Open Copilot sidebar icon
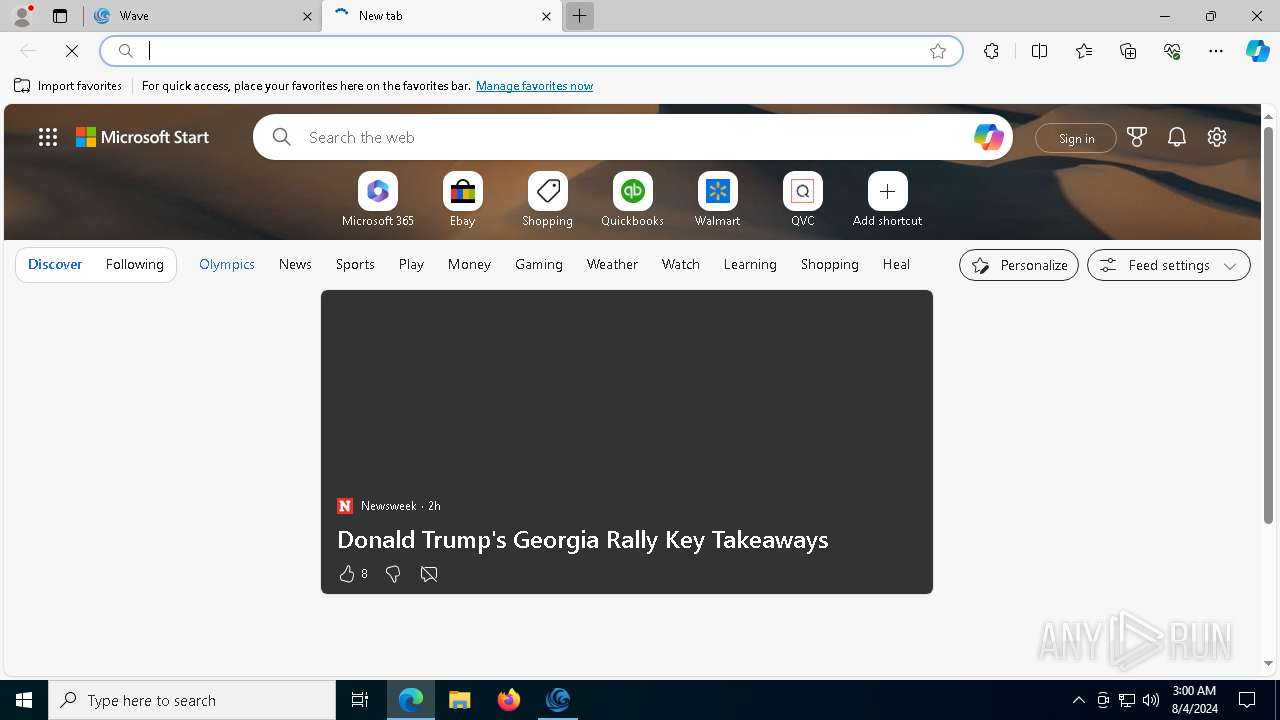Screen dimensions: 1280x720 (x=1258, y=51)
